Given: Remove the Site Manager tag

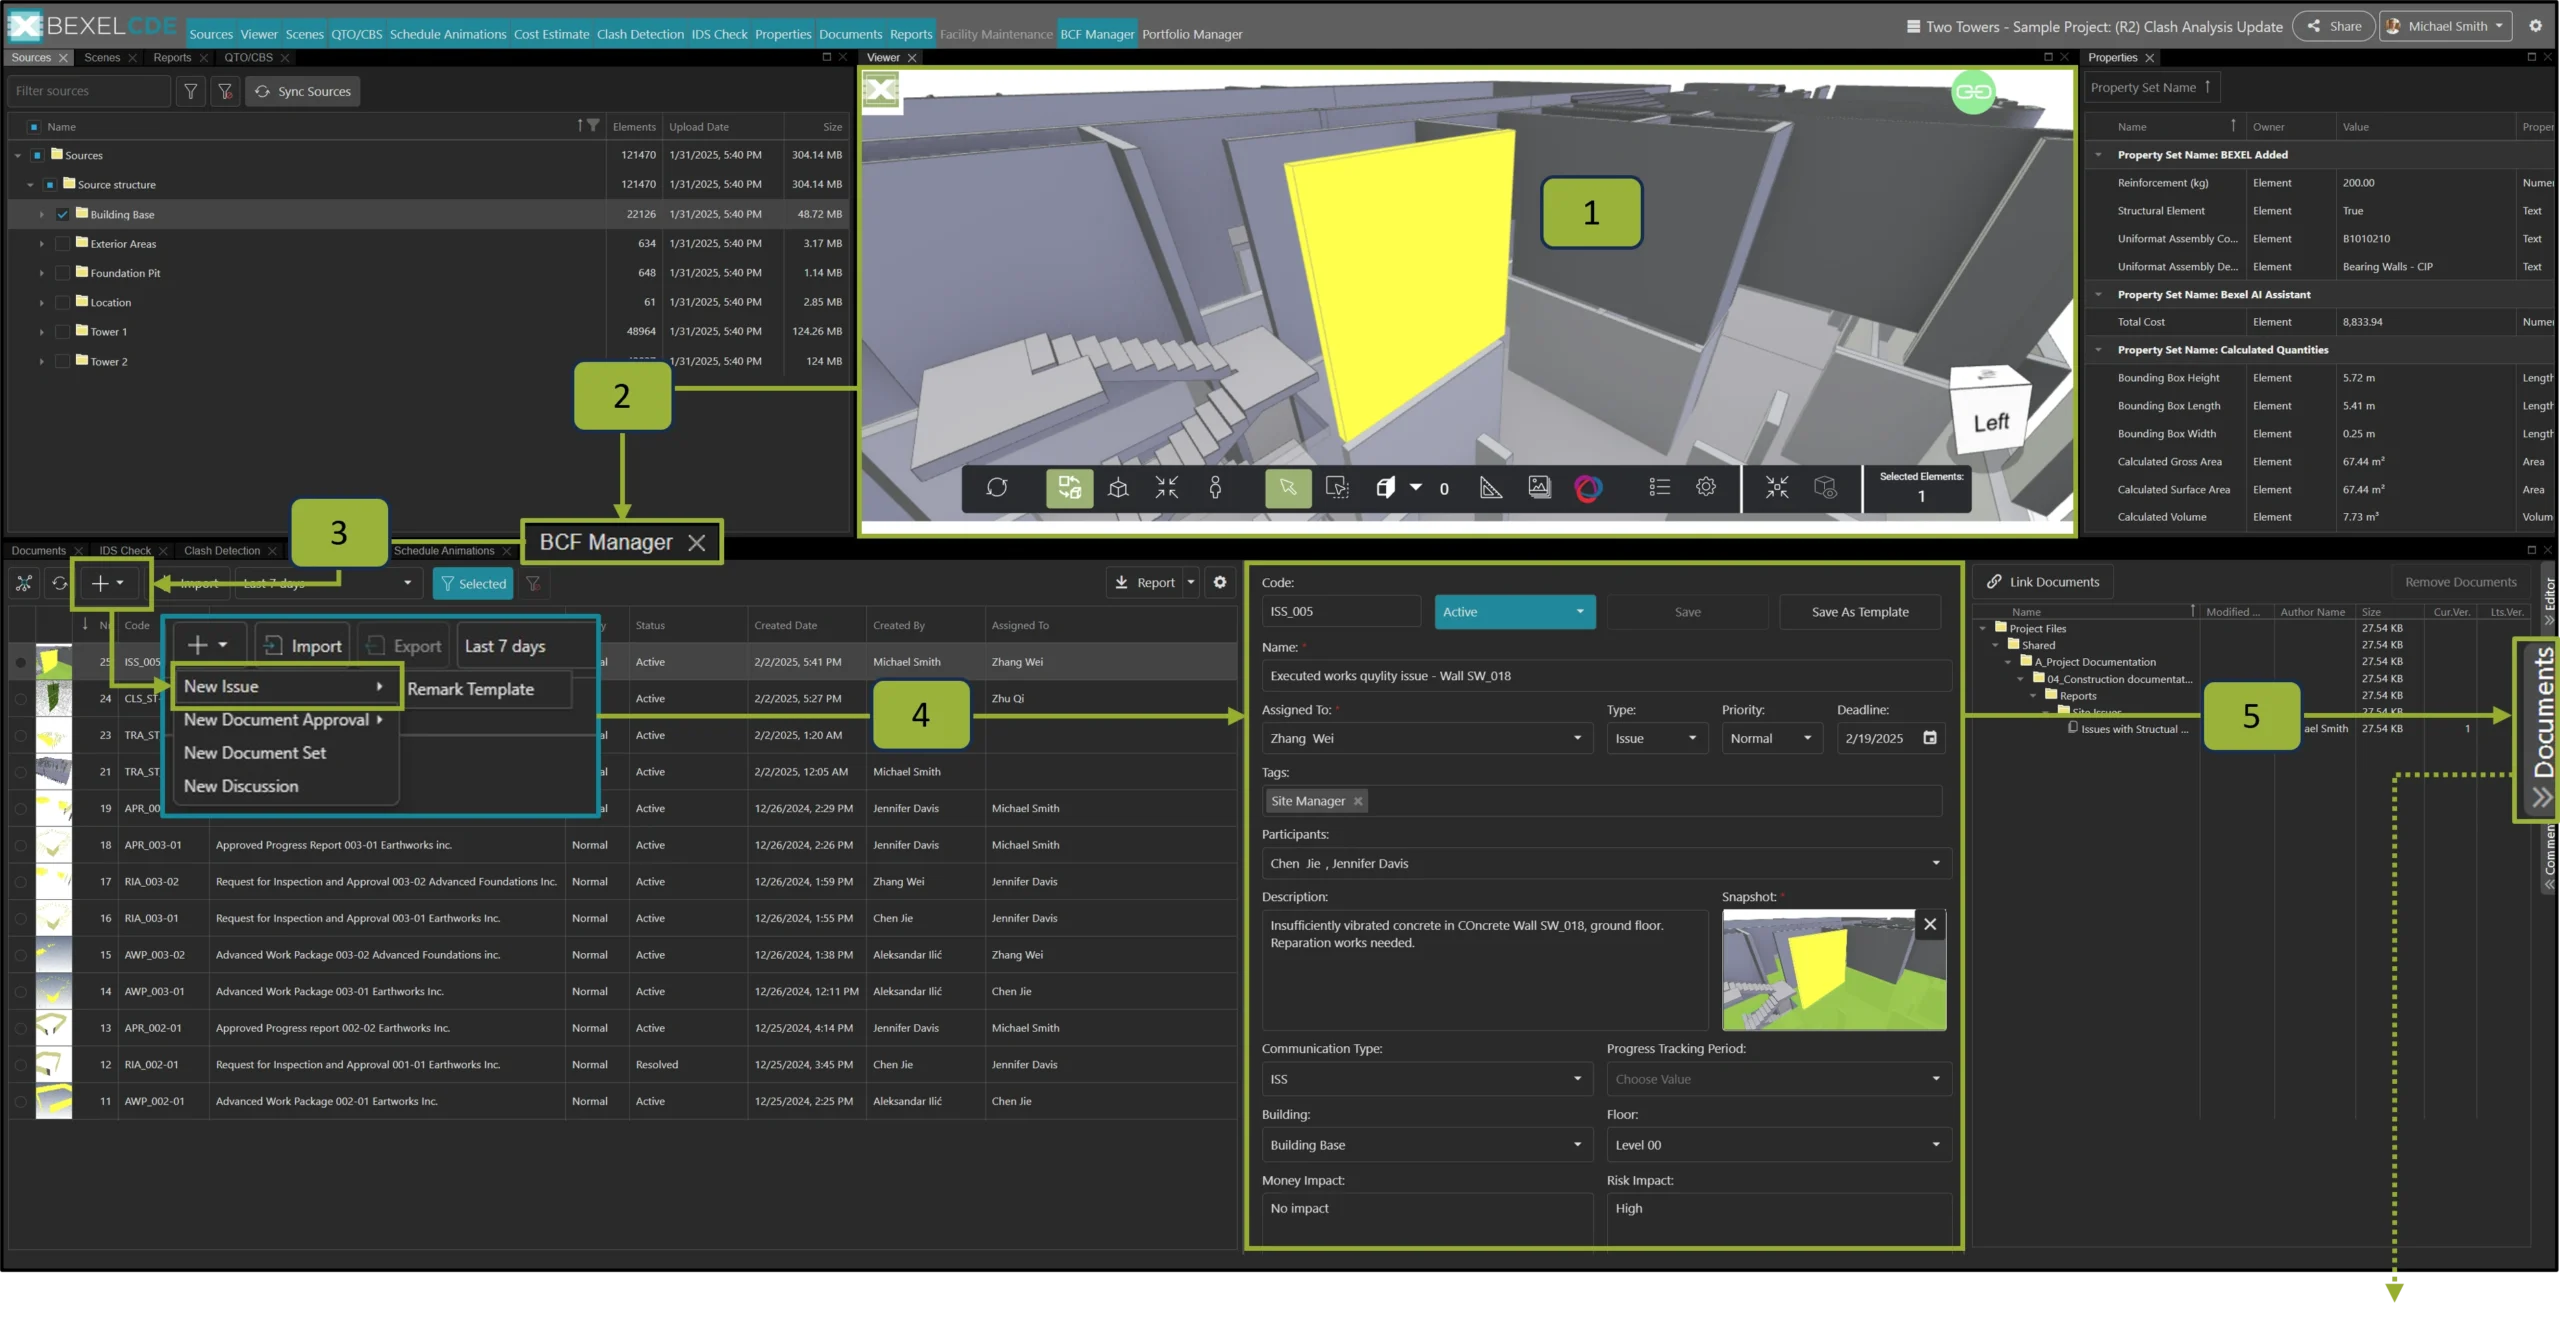Looking at the screenshot, I should pyautogui.click(x=1357, y=801).
